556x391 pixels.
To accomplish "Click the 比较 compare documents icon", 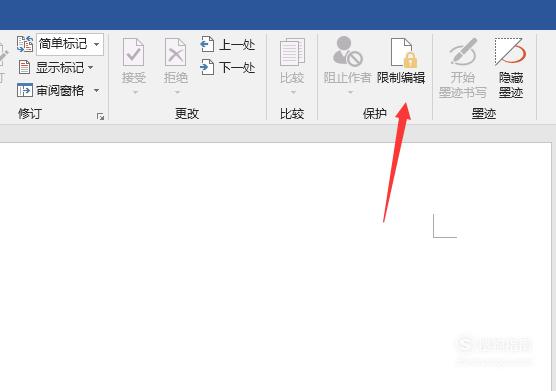I will tap(292, 52).
